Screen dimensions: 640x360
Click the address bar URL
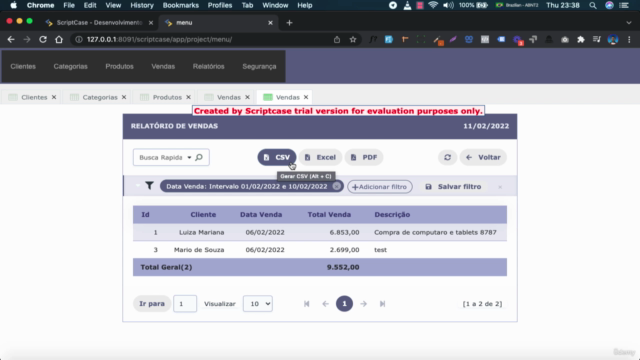click(x=159, y=40)
